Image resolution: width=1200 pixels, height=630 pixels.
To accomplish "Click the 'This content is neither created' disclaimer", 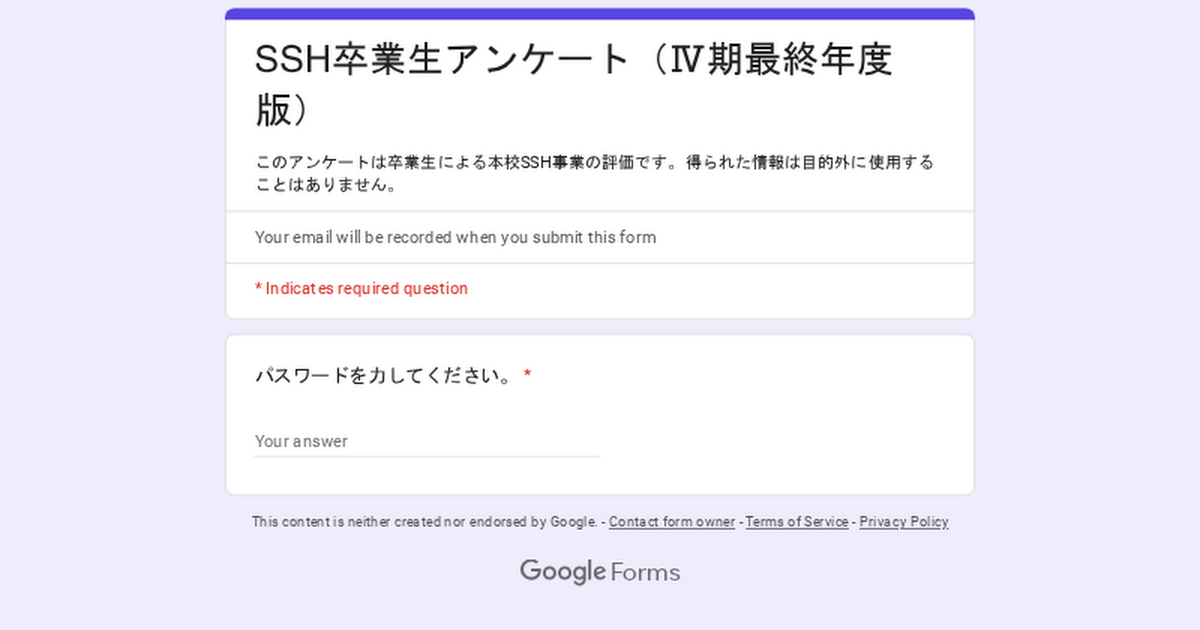I will tap(424, 522).
